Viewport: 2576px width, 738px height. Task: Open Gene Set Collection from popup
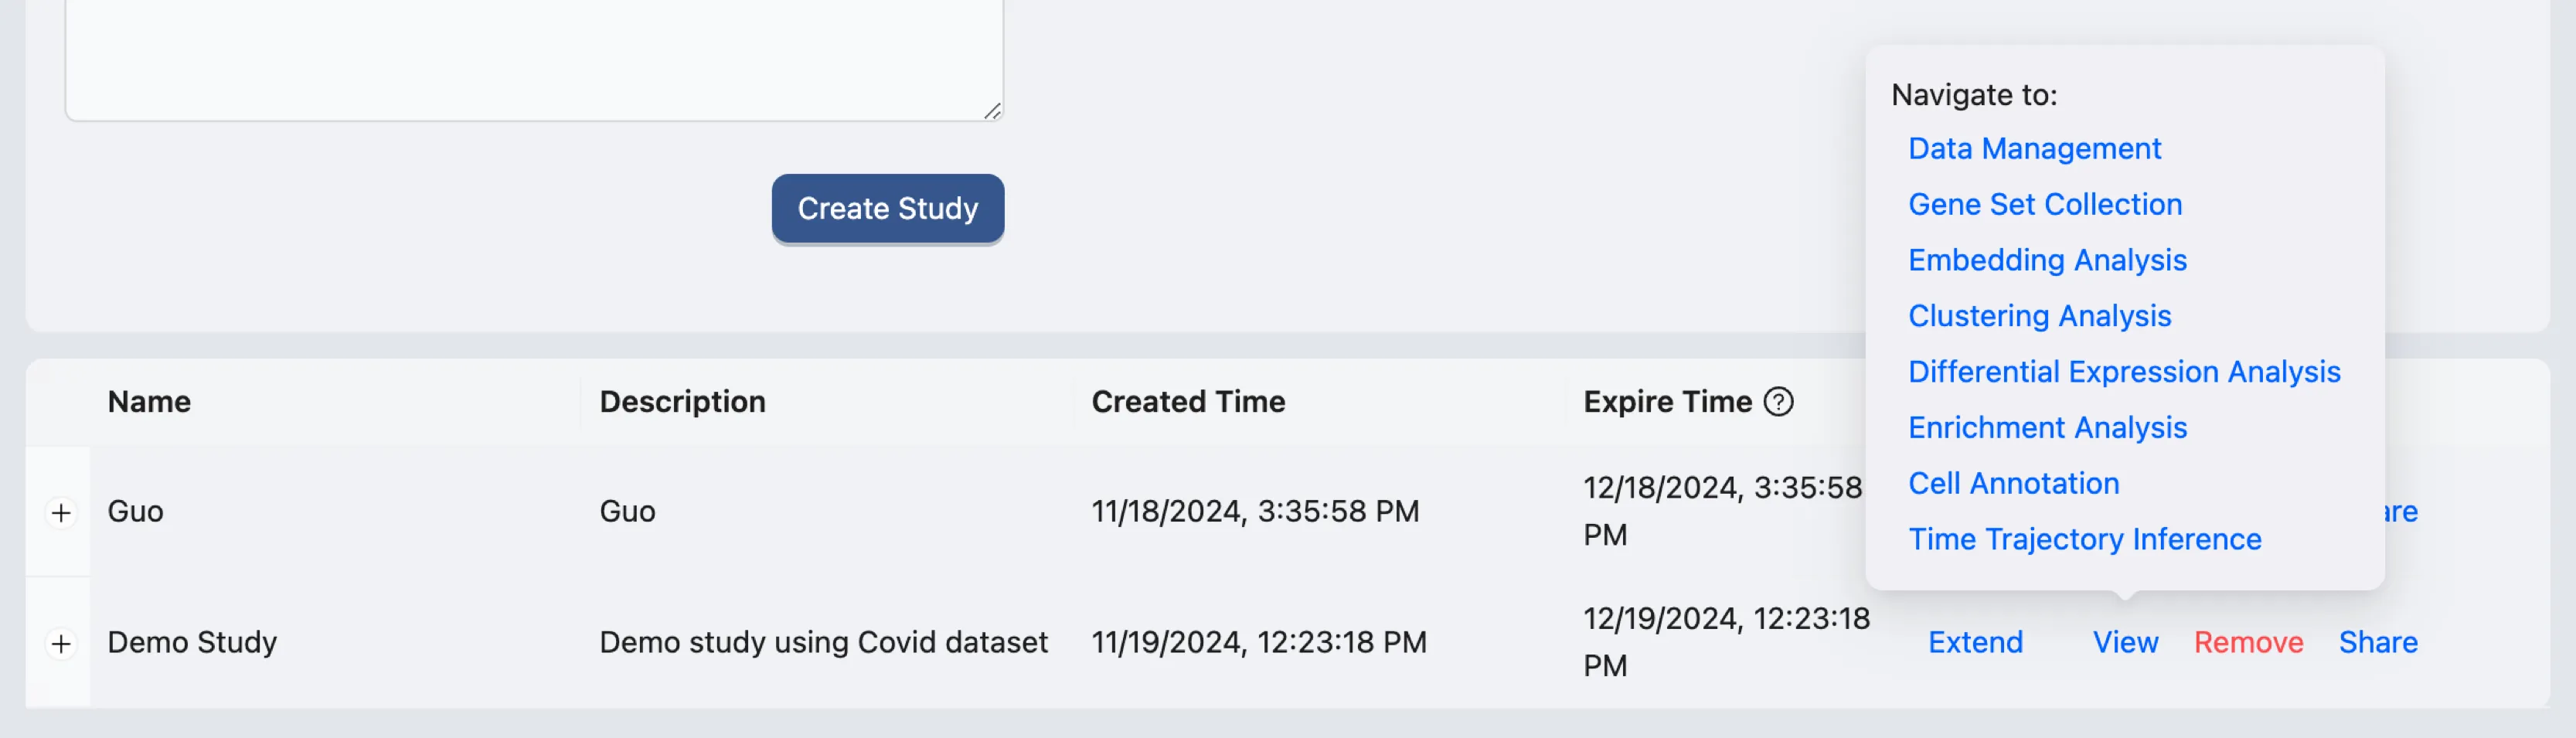point(2044,205)
